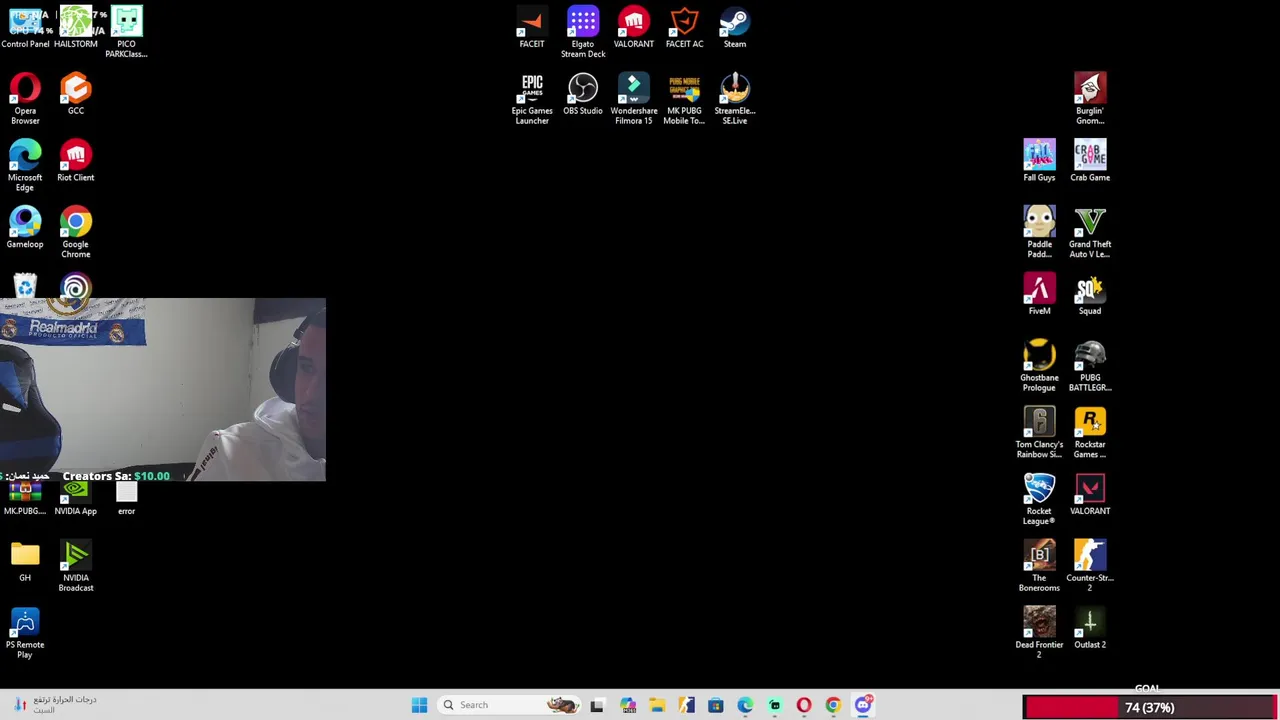Image resolution: width=1280 pixels, height=720 pixels.
Task: Open Microsoft 365 Copilot taskbar icon
Action: tap(627, 705)
